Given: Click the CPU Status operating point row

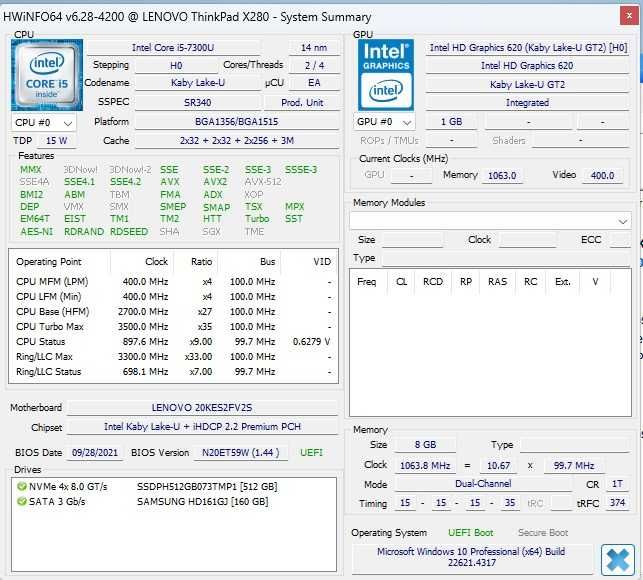Looking at the screenshot, I should pos(173,342).
